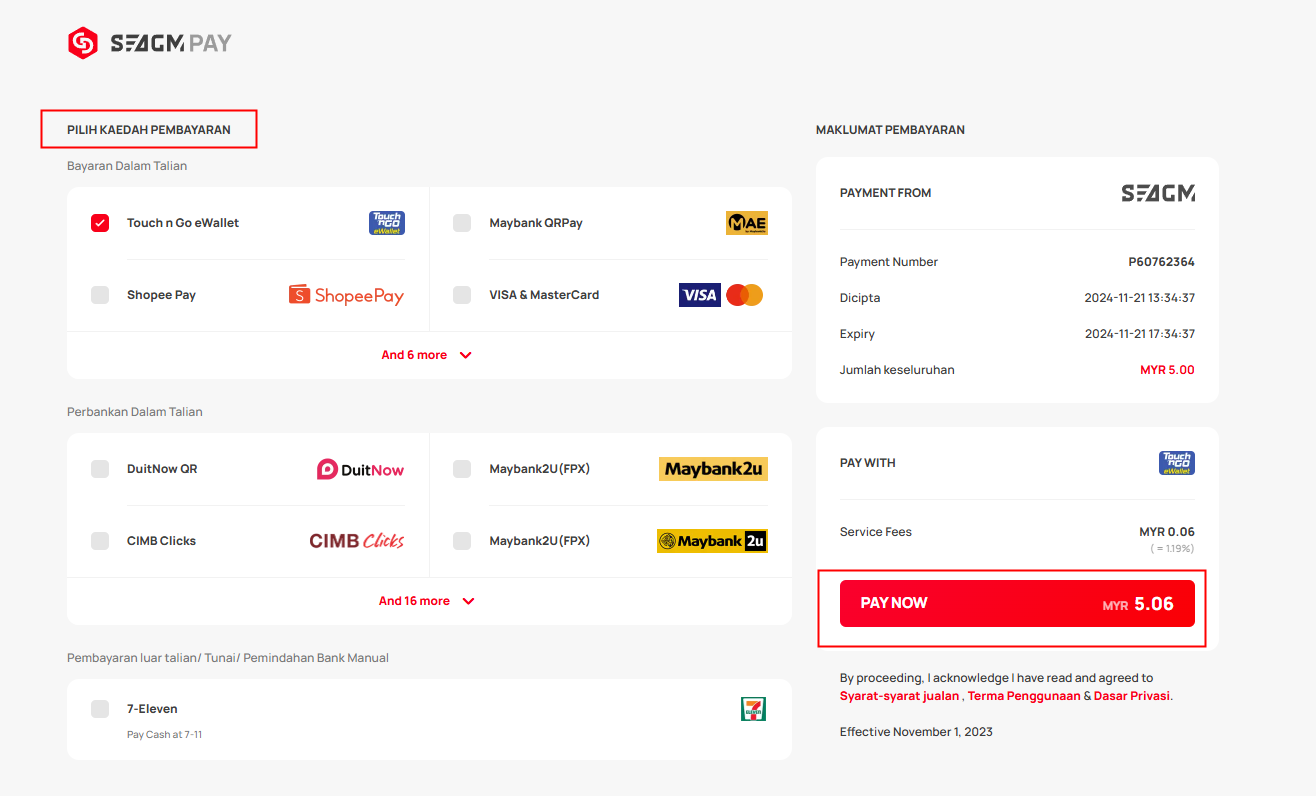Click the yellow Maybank2u logo without tiger

coord(713,469)
